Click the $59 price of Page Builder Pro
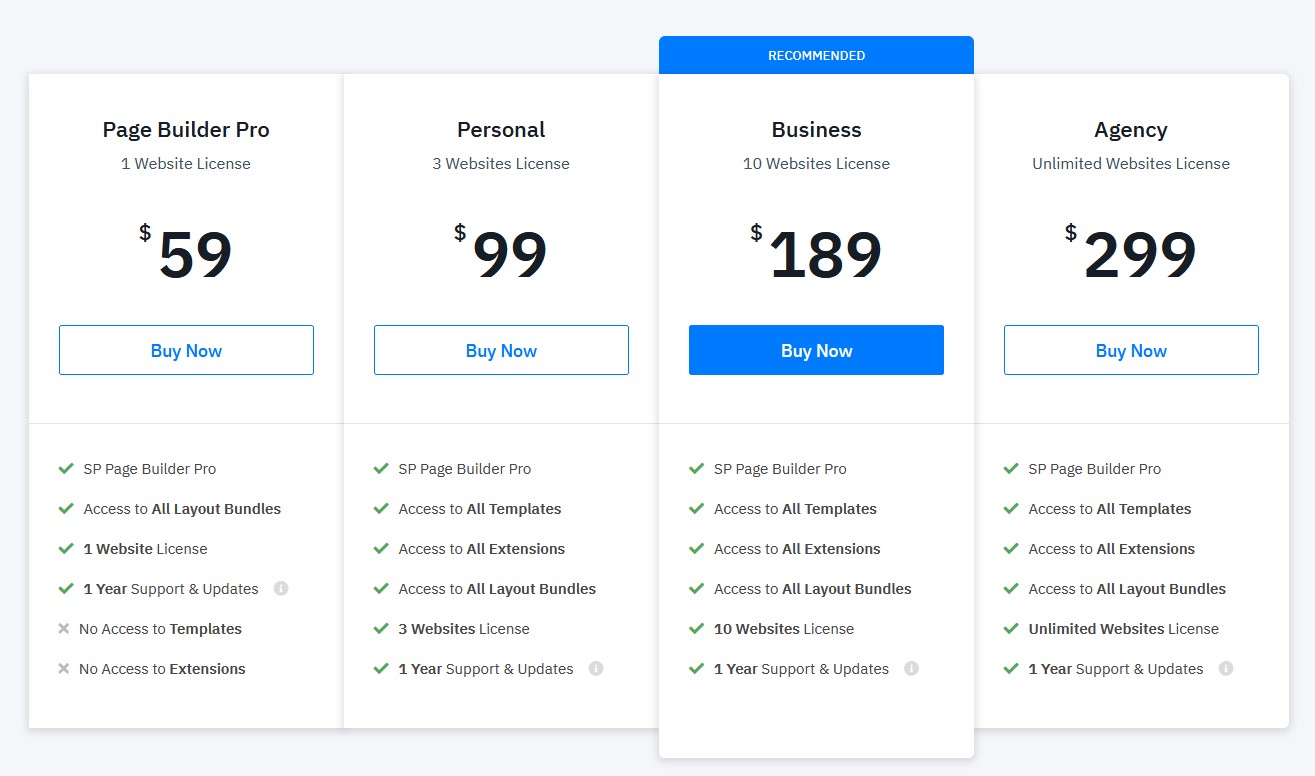The width and height of the screenshot is (1315, 776). click(186, 254)
